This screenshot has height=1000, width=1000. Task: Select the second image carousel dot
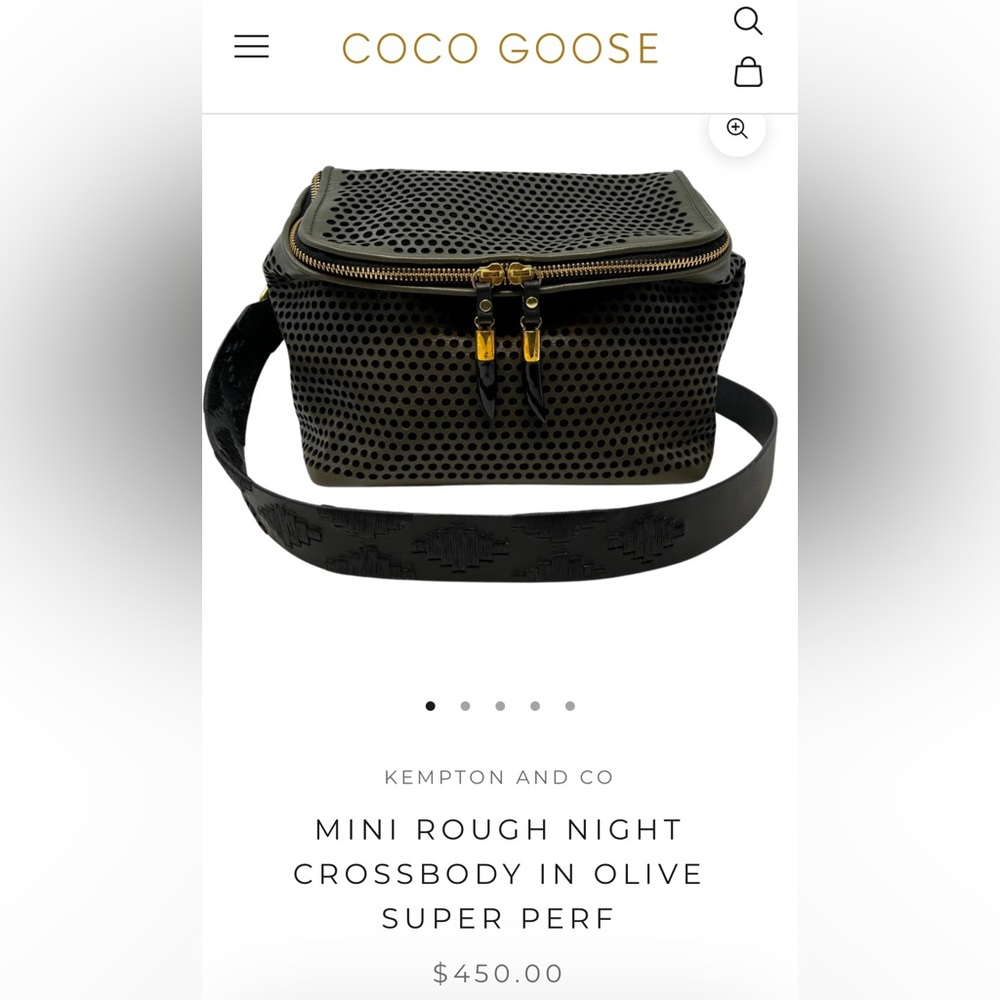click(466, 706)
